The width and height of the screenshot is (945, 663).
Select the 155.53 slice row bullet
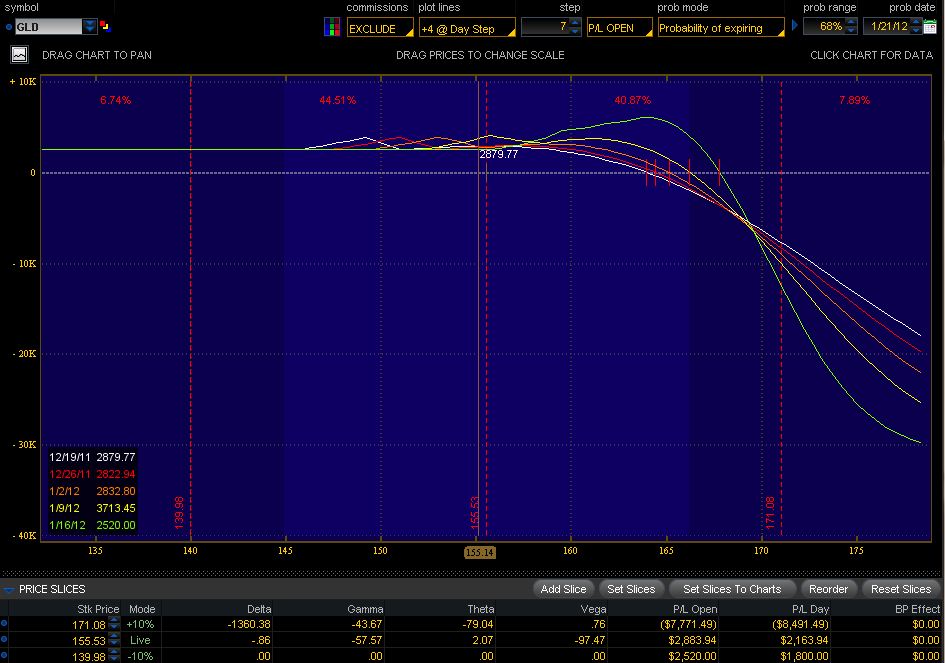click(x=4, y=639)
